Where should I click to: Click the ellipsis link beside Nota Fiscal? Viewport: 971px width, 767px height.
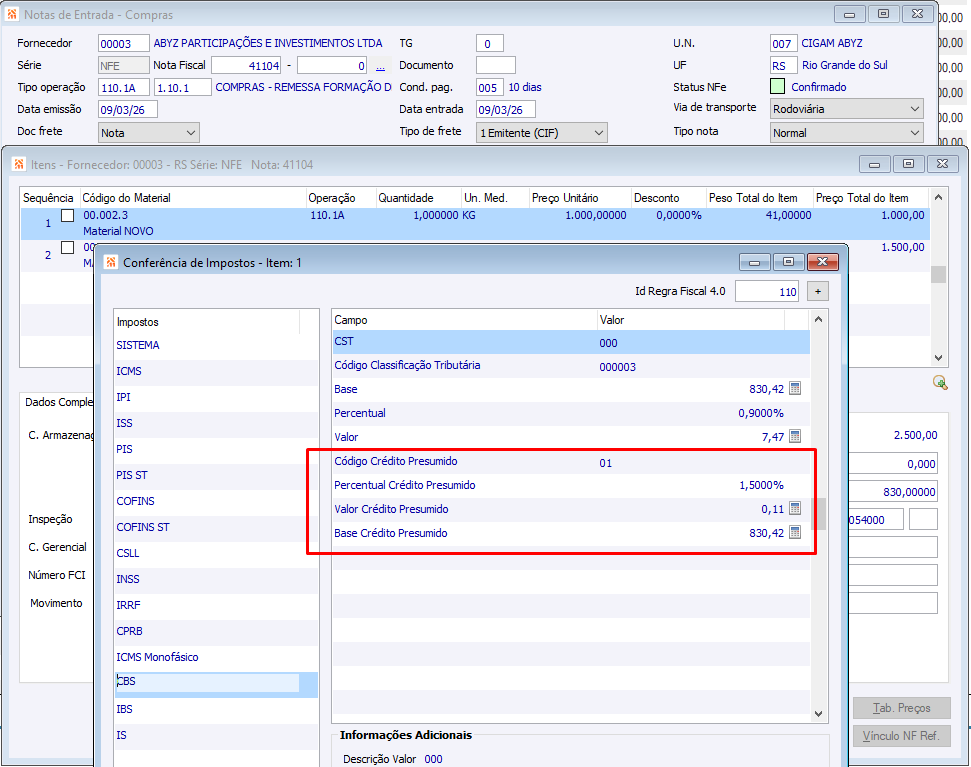[x=380, y=66]
